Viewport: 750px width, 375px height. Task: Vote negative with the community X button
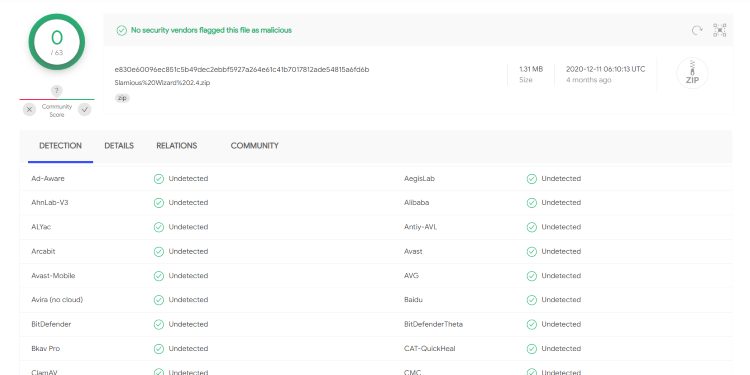pos(30,110)
